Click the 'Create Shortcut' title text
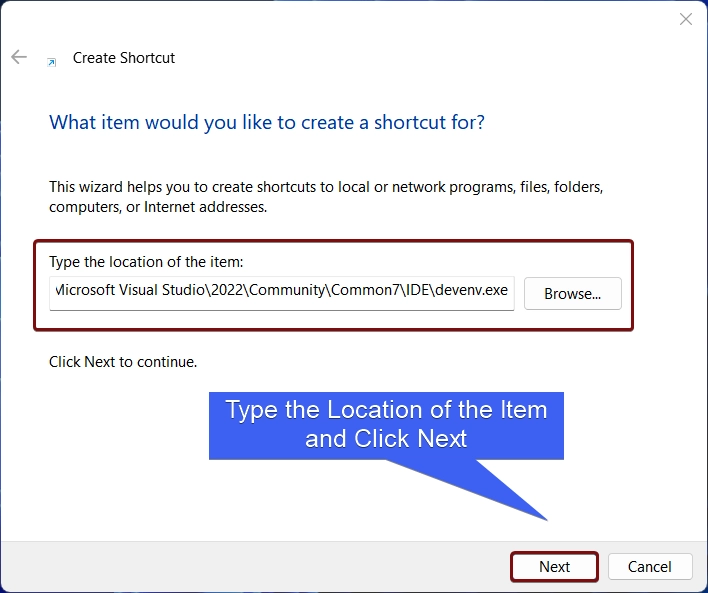Screen dimensions: 708x593 pos(124,58)
